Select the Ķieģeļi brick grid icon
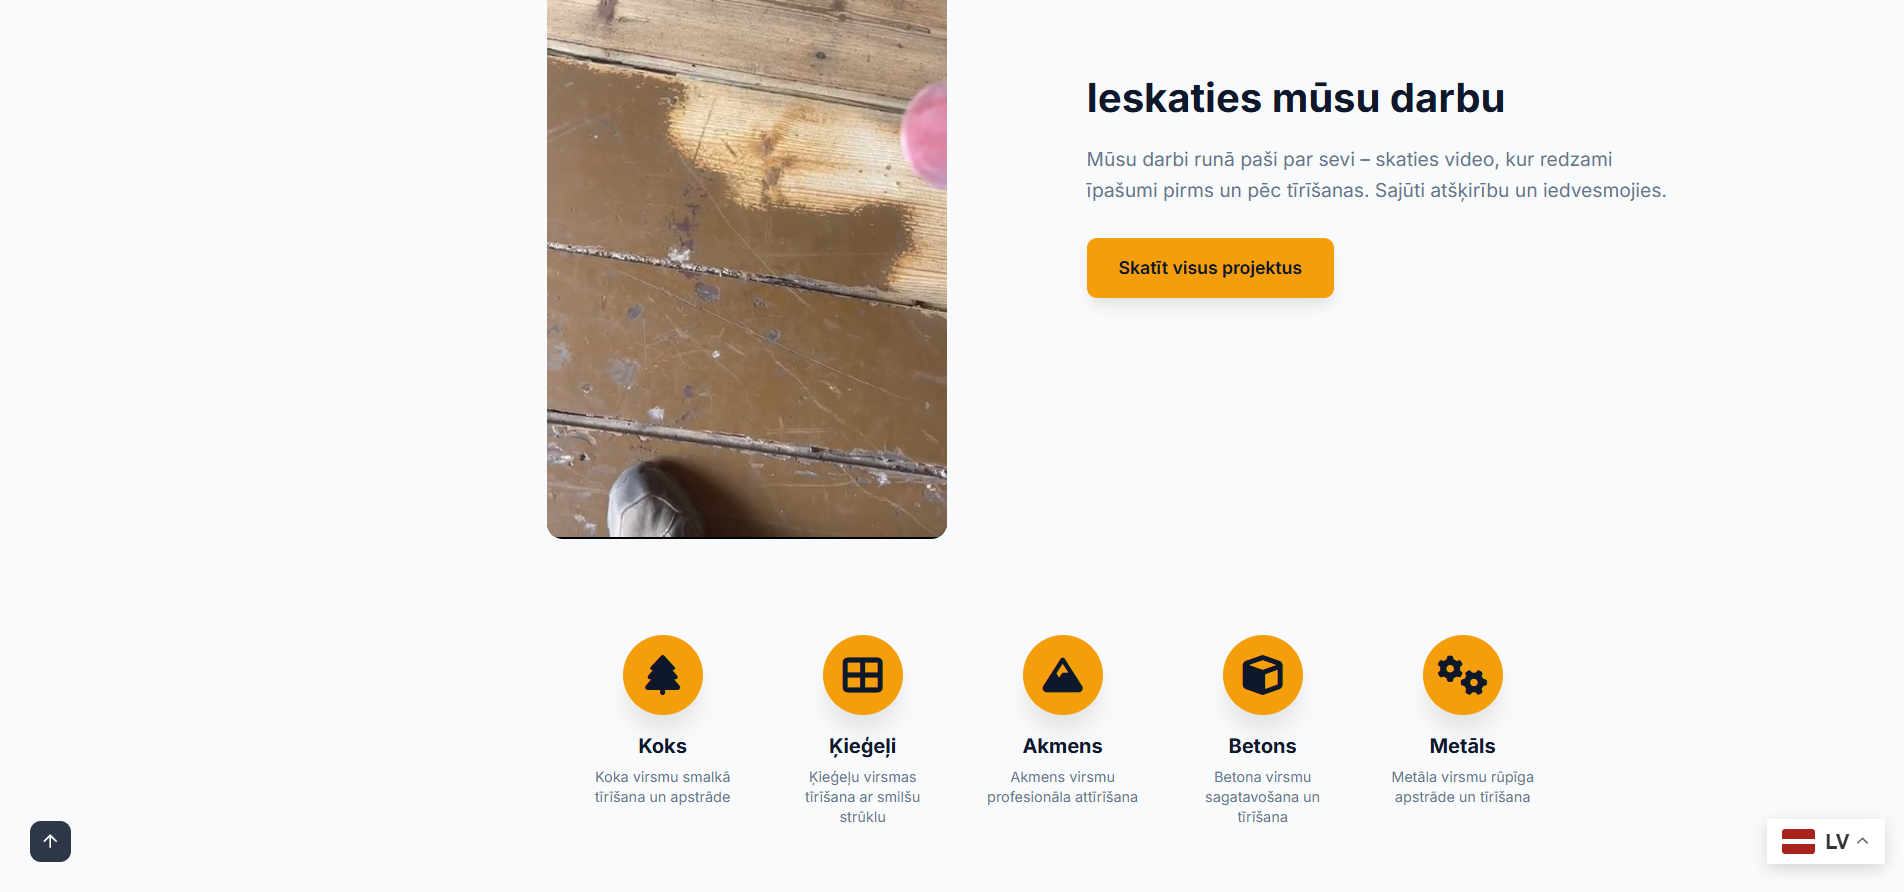This screenshot has height=892, width=1904. pyautogui.click(x=862, y=675)
